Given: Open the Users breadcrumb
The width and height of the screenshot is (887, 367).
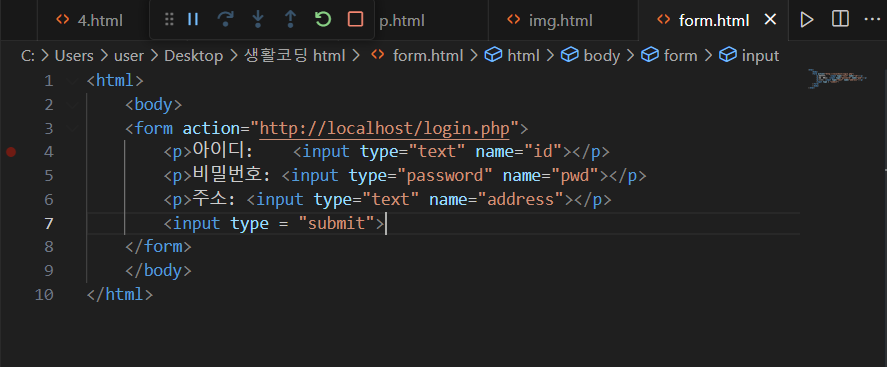Looking at the screenshot, I should point(74,55).
